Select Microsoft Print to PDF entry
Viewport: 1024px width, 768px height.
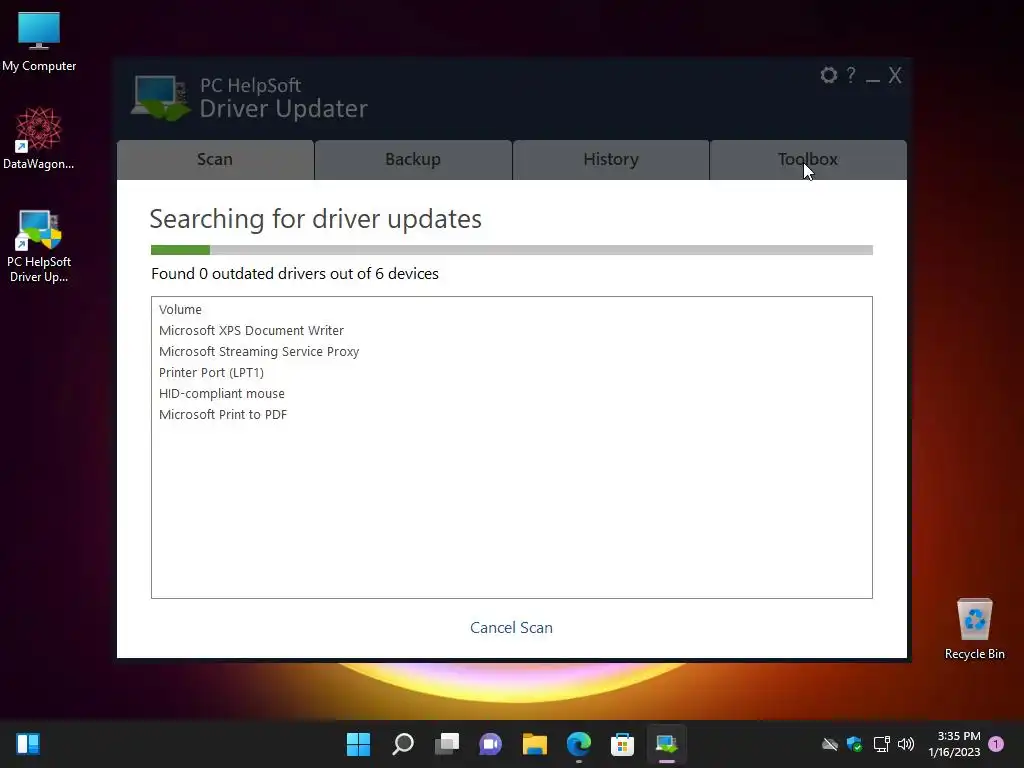[223, 414]
